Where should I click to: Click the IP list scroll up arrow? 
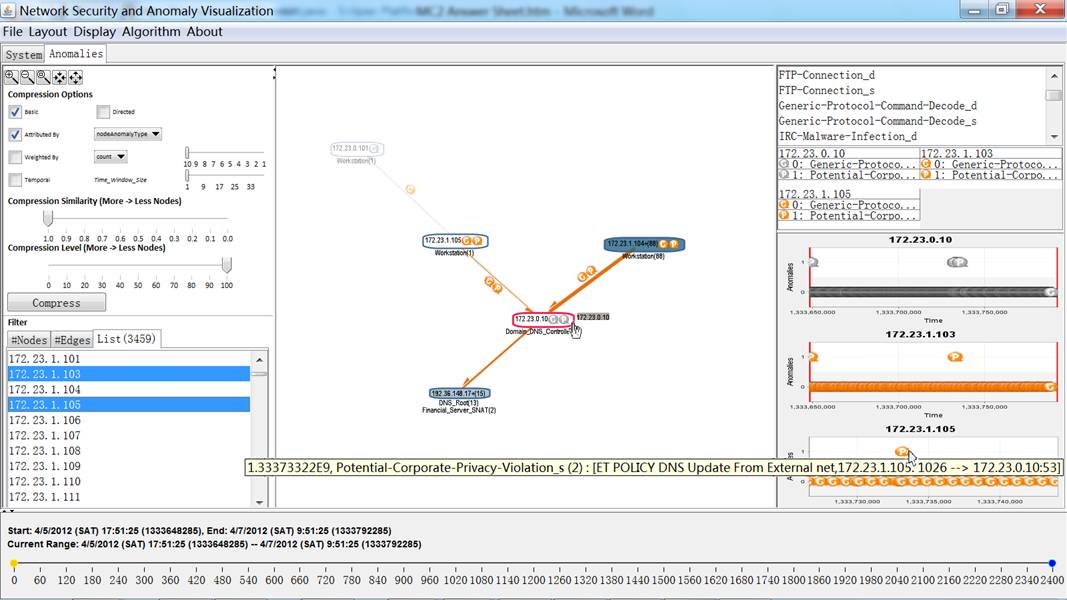click(259, 359)
